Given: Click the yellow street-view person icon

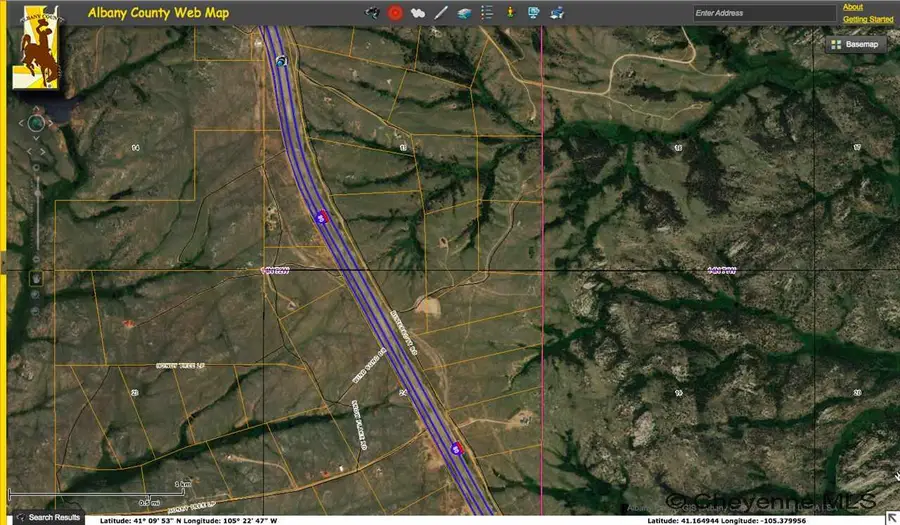Looking at the screenshot, I should click(x=510, y=12).
